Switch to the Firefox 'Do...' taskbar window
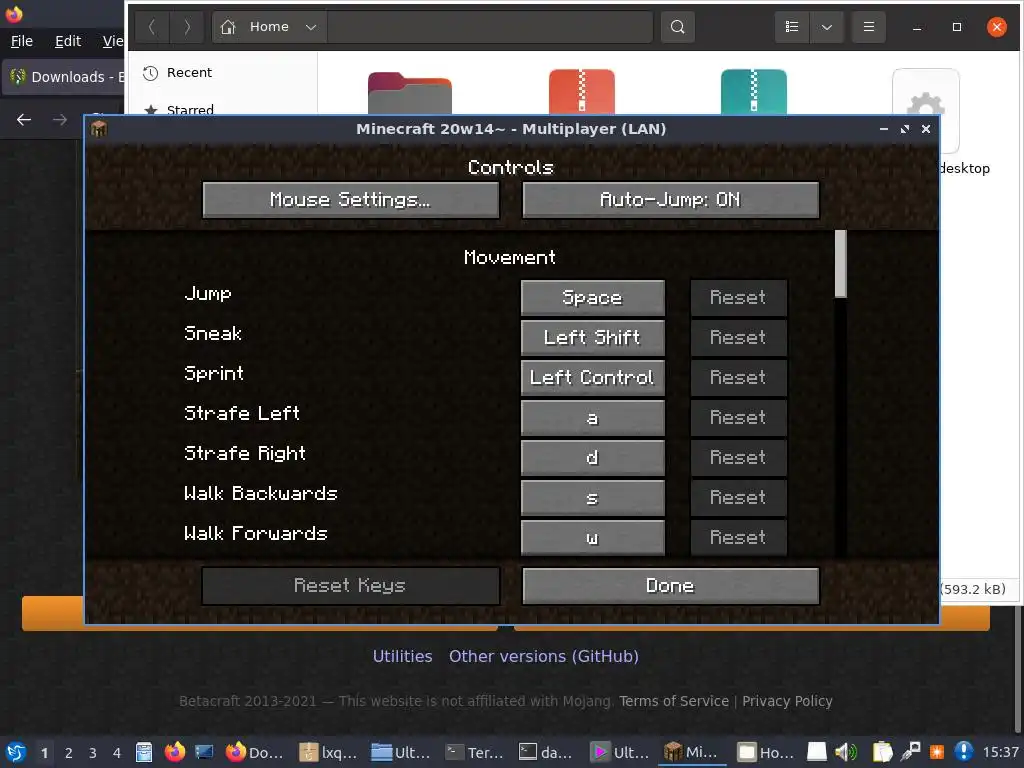The width and height of the screenshot is (1024, 768). coord(255,752)
